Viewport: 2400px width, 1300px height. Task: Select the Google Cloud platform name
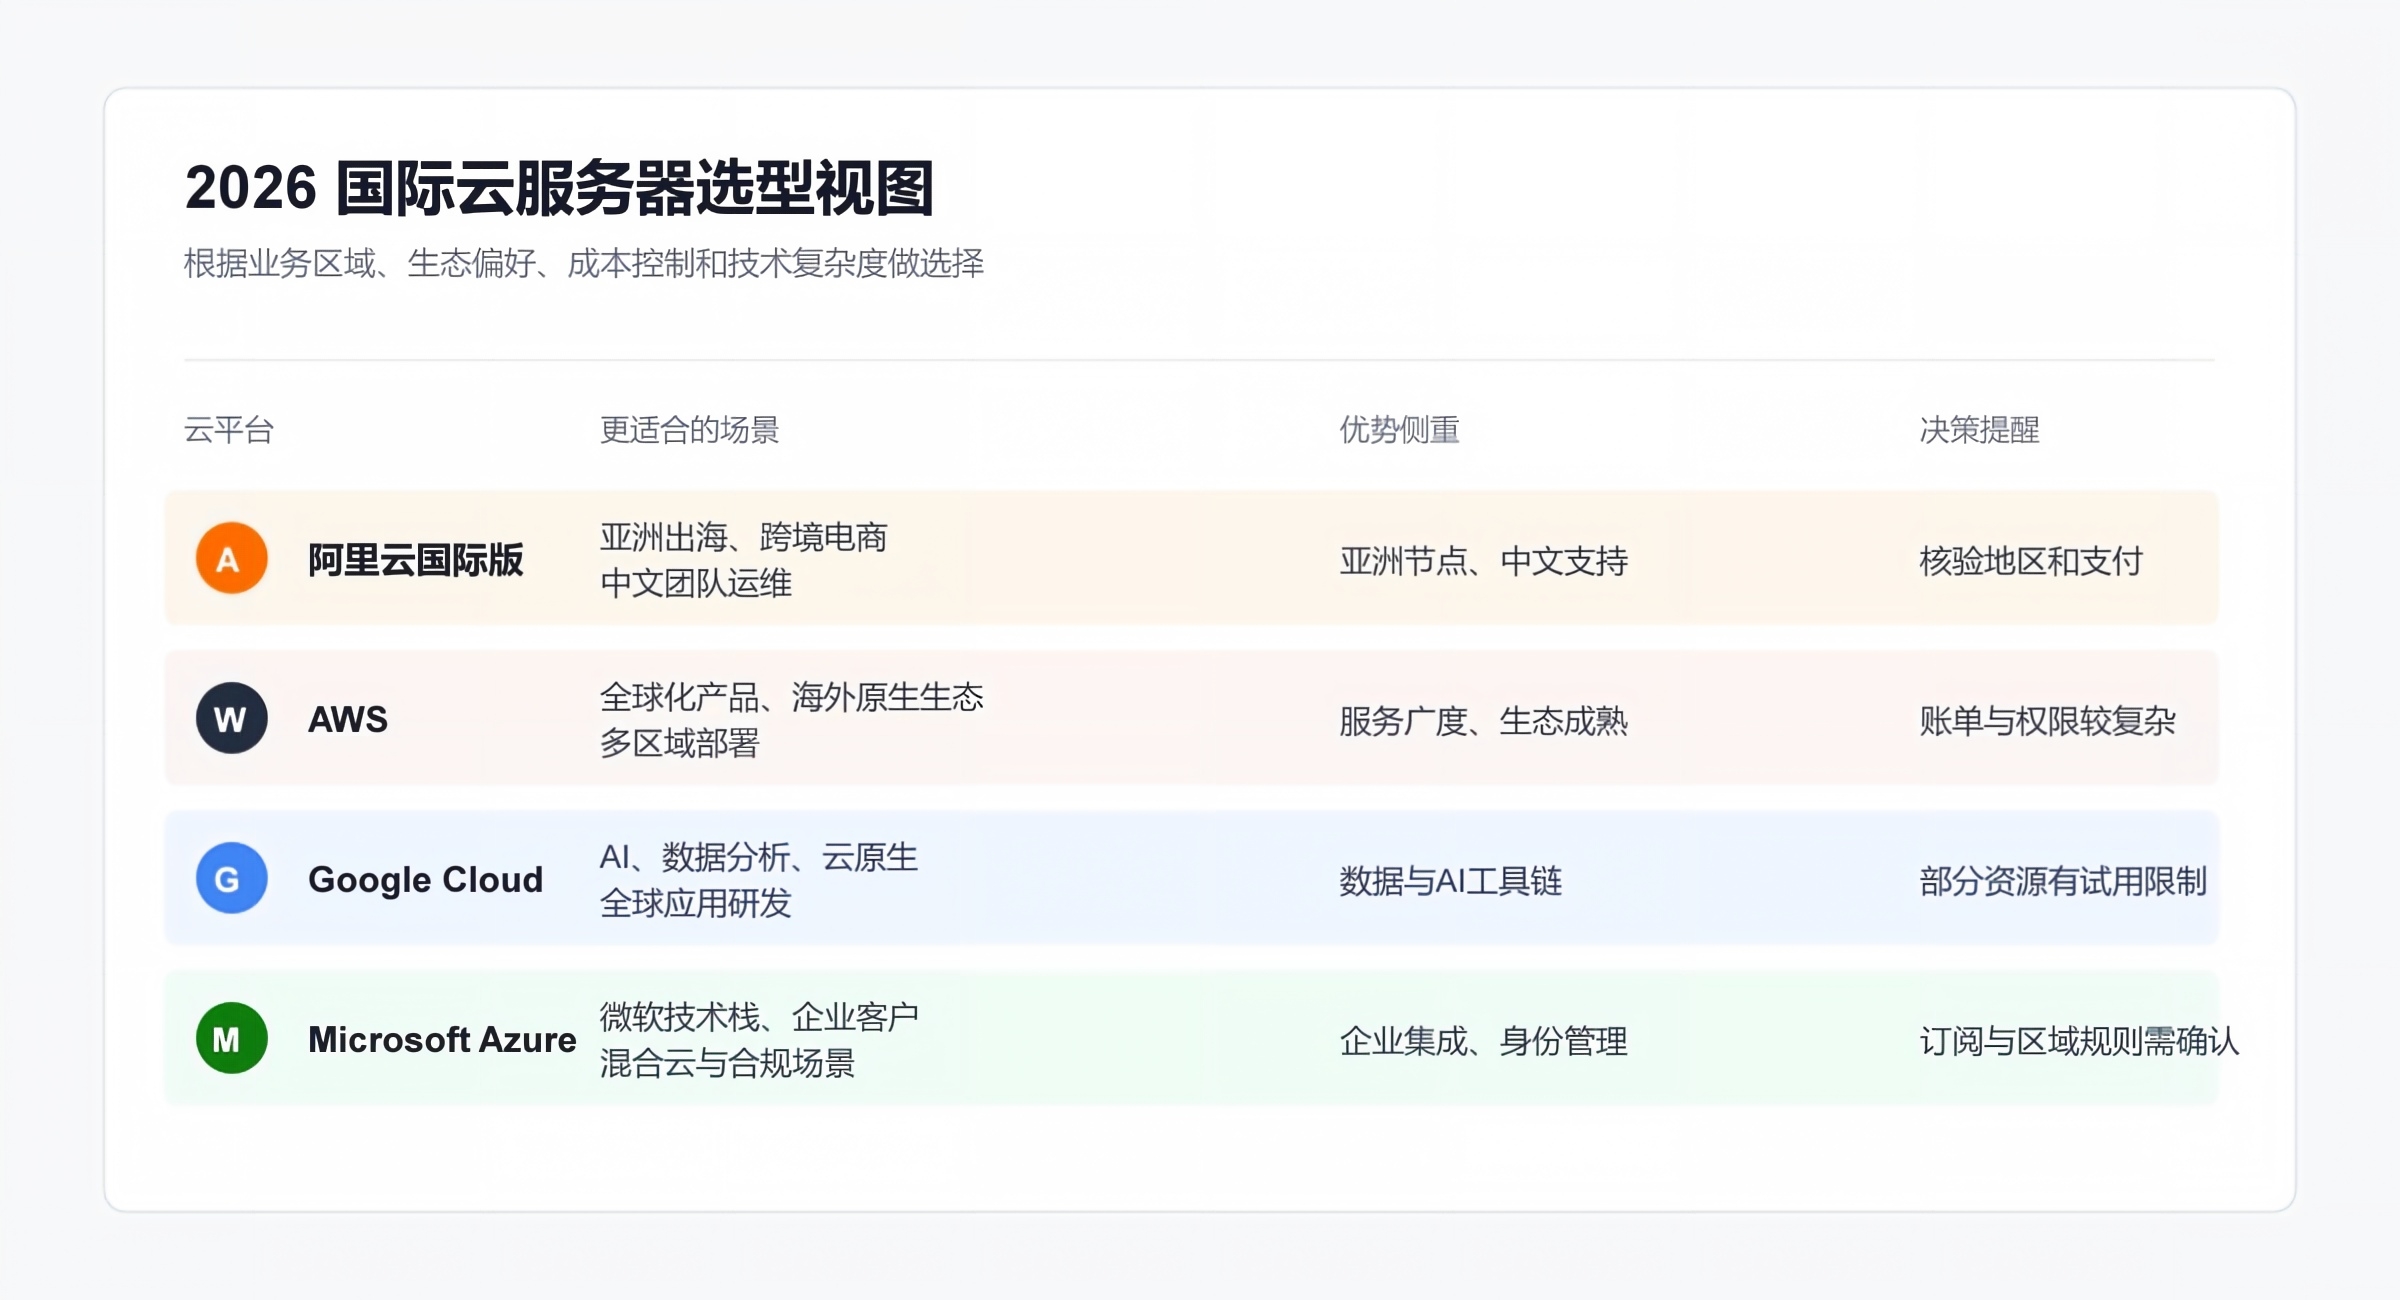[425, 880]
